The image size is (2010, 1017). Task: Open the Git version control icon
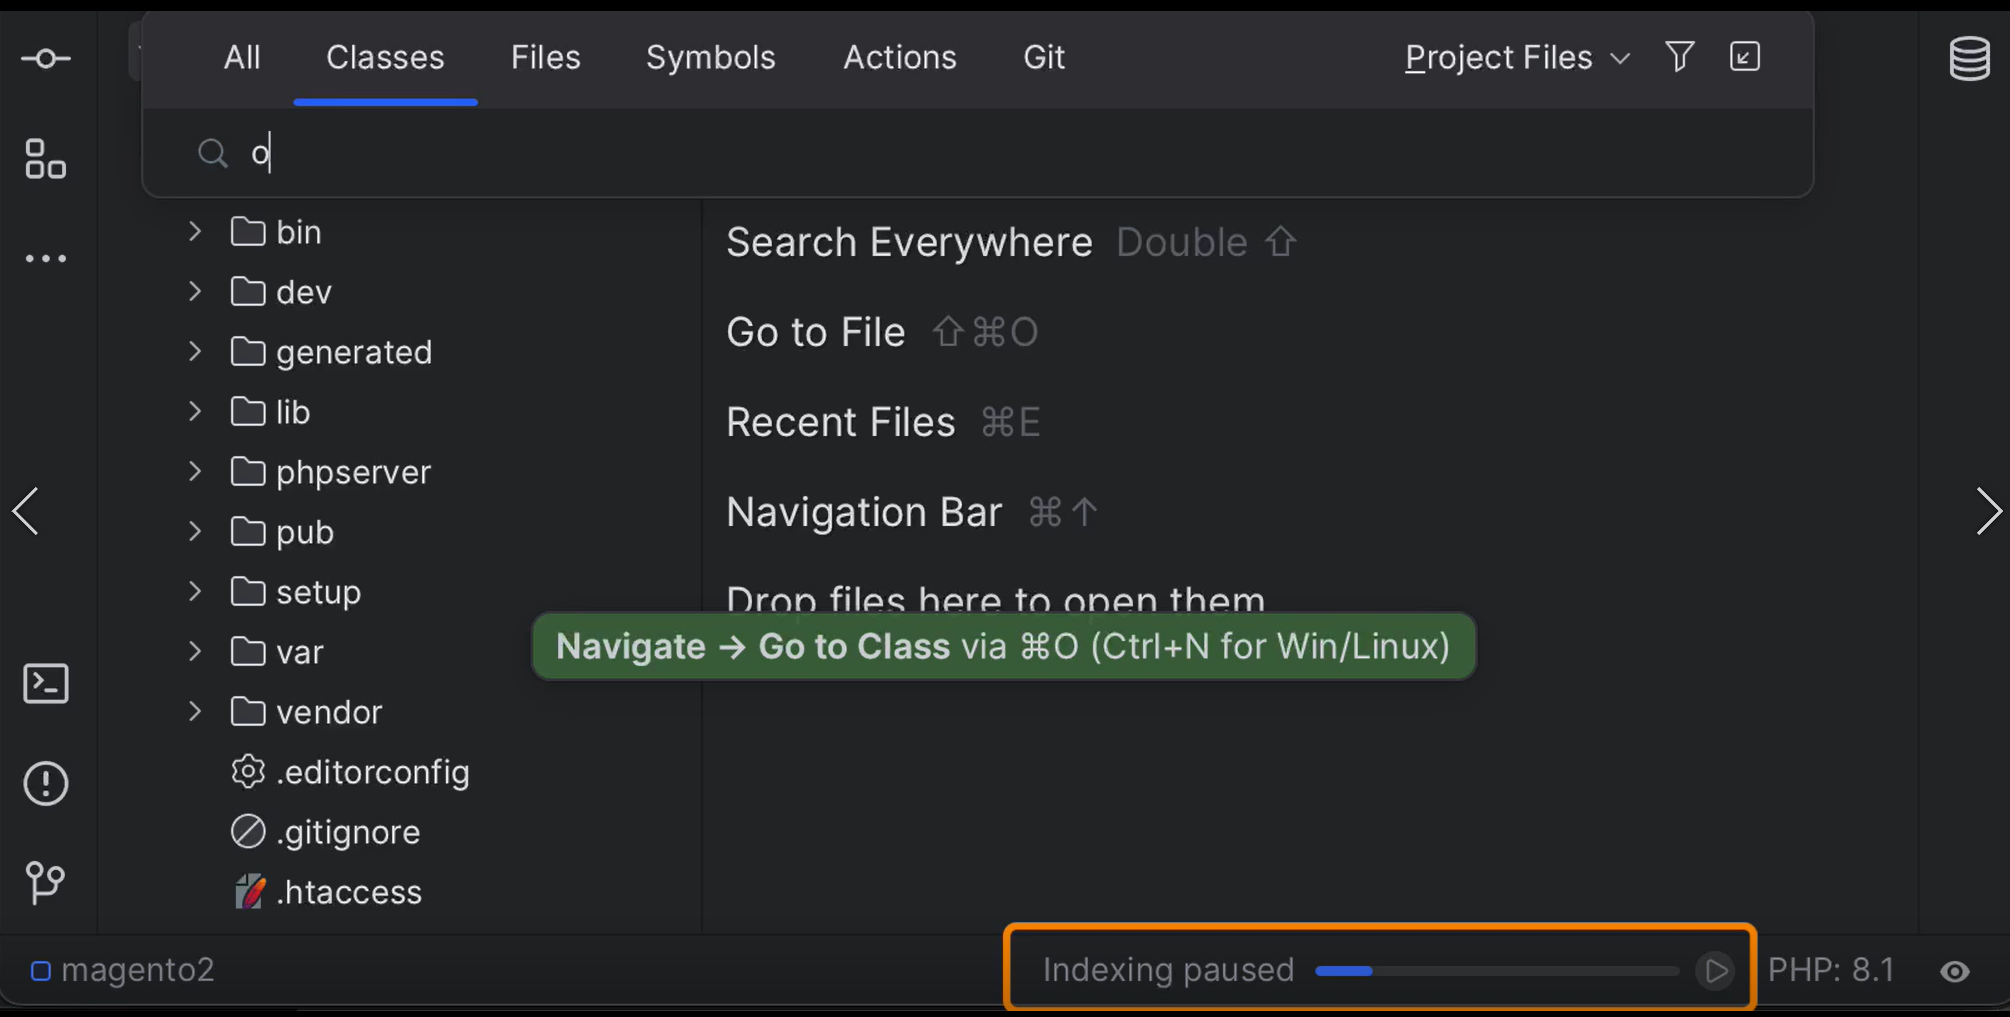pos(46,882)
